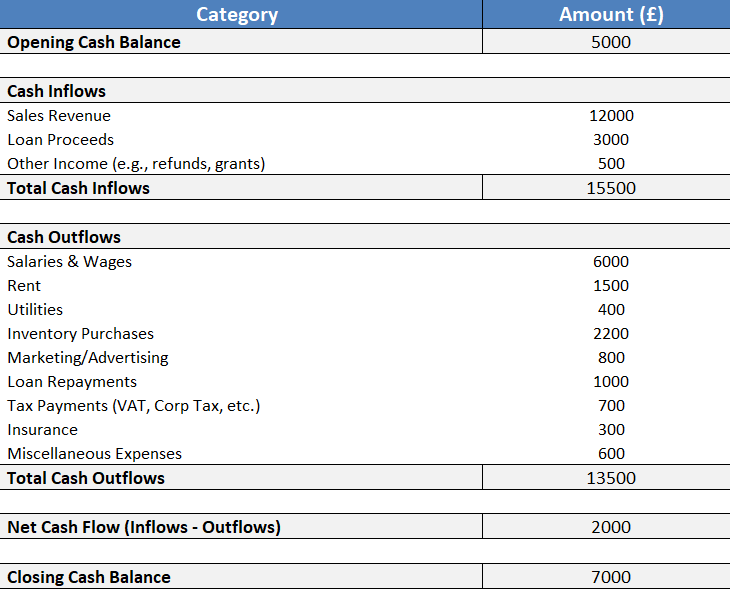Screen dimensions: 730x589
Task: Select the Total Cash Outflows label
Action: (86, 478)
